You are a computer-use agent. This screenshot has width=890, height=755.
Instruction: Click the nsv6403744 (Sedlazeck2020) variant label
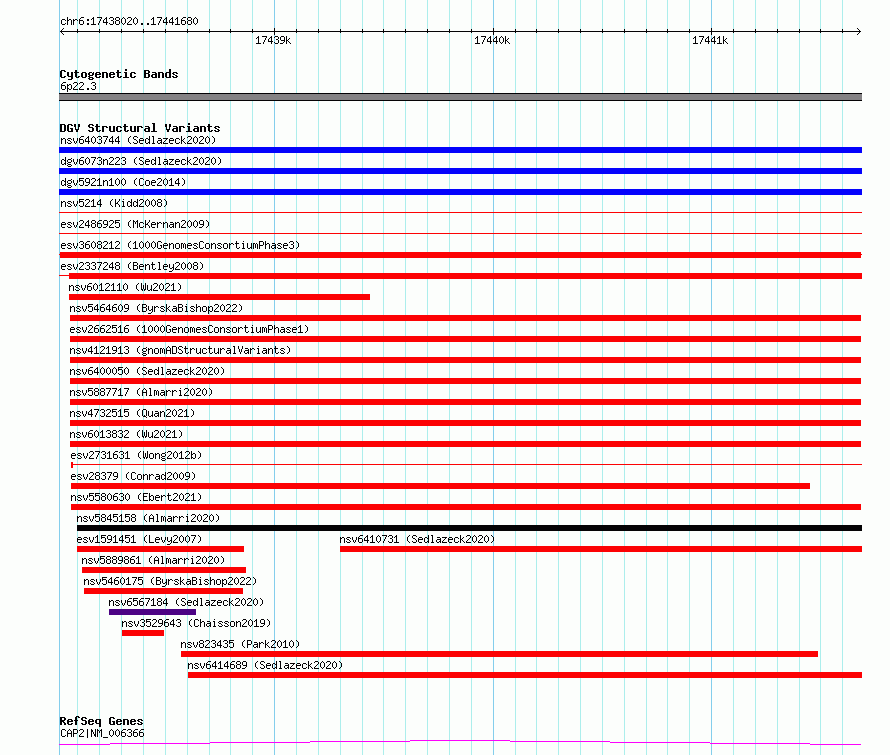click(x=138, y=140)
